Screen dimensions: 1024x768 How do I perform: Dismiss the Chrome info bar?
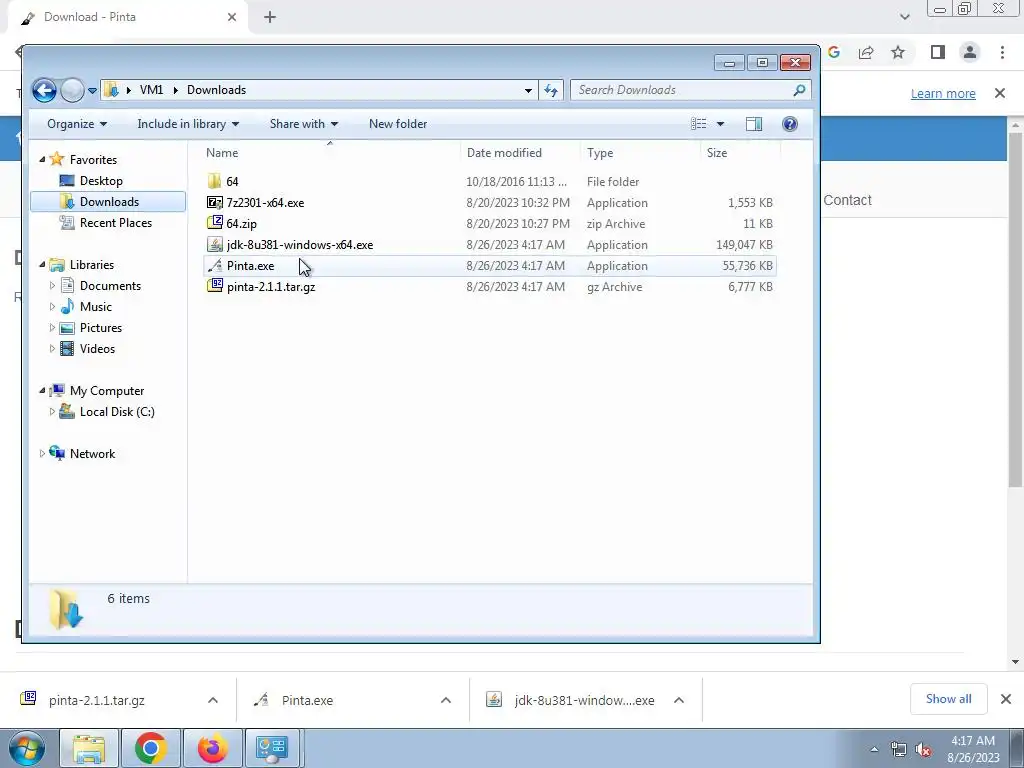[1000, 93]
